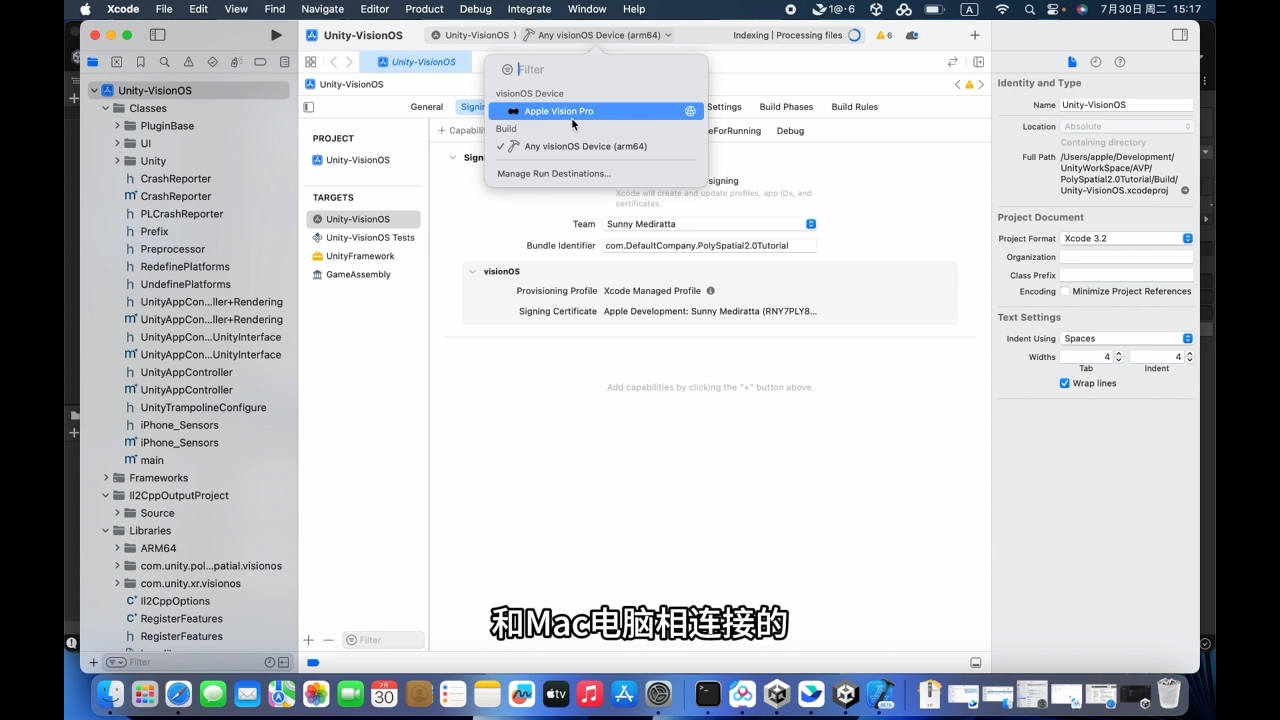This screenshot has height=720, width=1280.
Task: Toggle Wrap lines checkbox
Action: [1065, 383]
